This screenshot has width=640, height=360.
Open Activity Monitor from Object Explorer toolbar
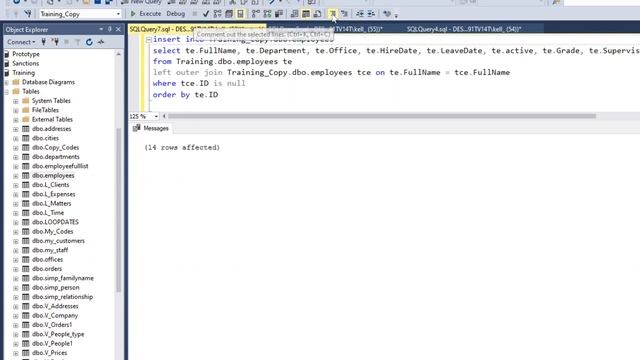(x=101, y=42)
